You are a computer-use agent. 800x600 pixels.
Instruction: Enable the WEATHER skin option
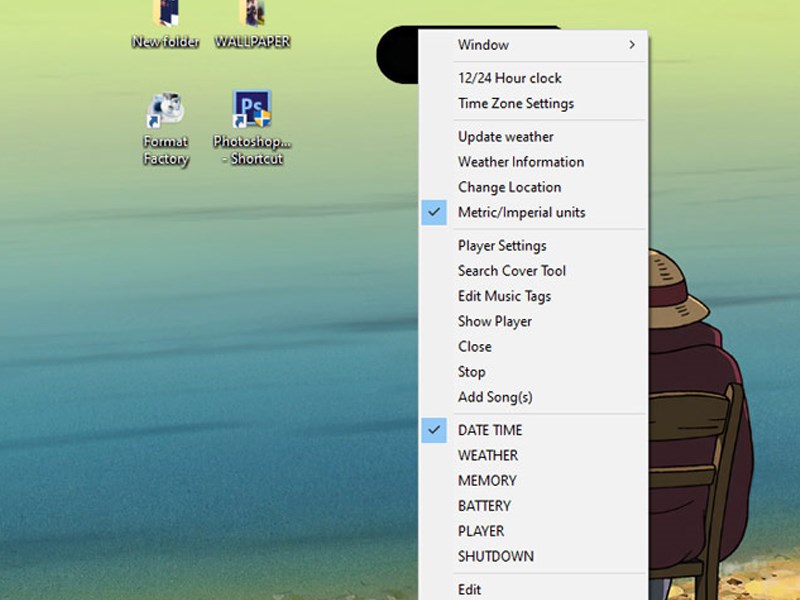tap(488, 455)
